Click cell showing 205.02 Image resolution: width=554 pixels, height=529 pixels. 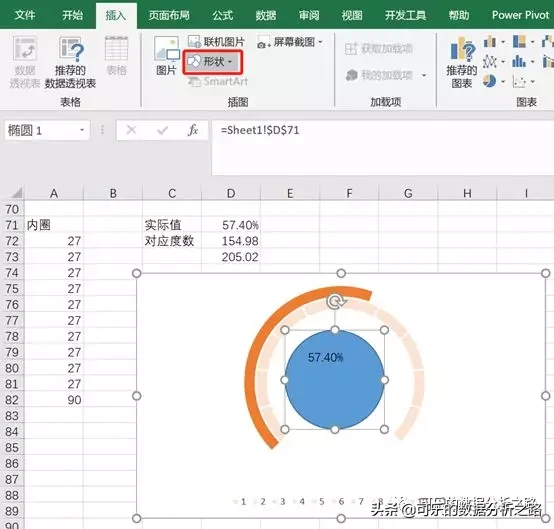pos(231,257)
